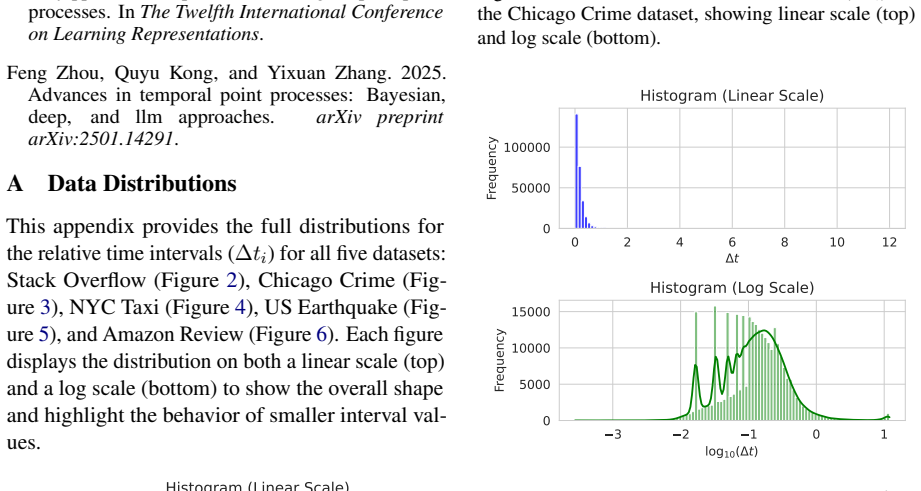Image resolution: width=921 pixels, height=491 pixels.
Task: Click 'The Twelfth International Conference' text
Action: 292,12
